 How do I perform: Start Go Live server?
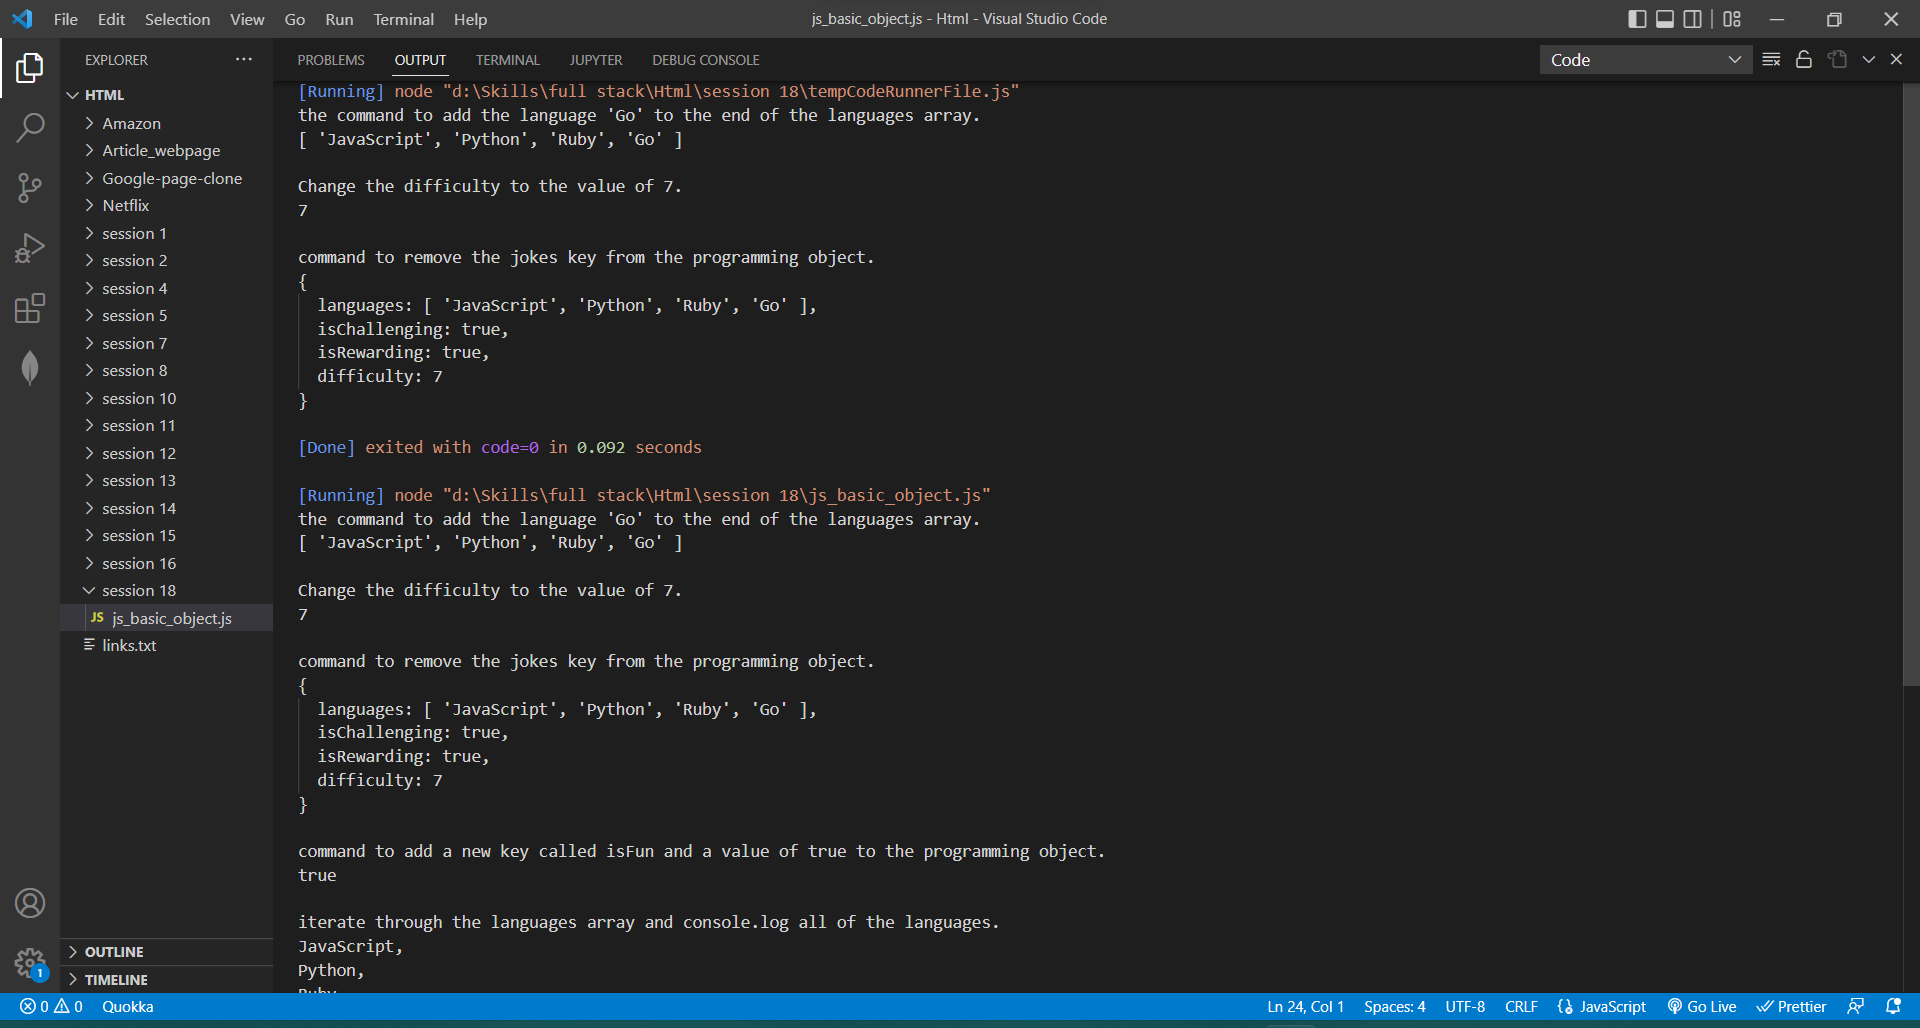click(1702, 1007)
